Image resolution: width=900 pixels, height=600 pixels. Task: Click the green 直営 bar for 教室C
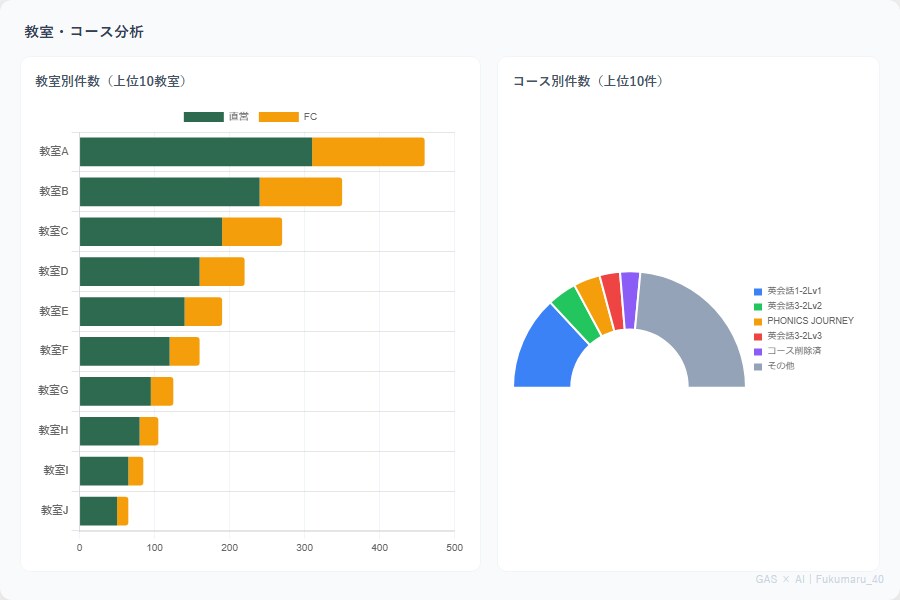(151, 231)
